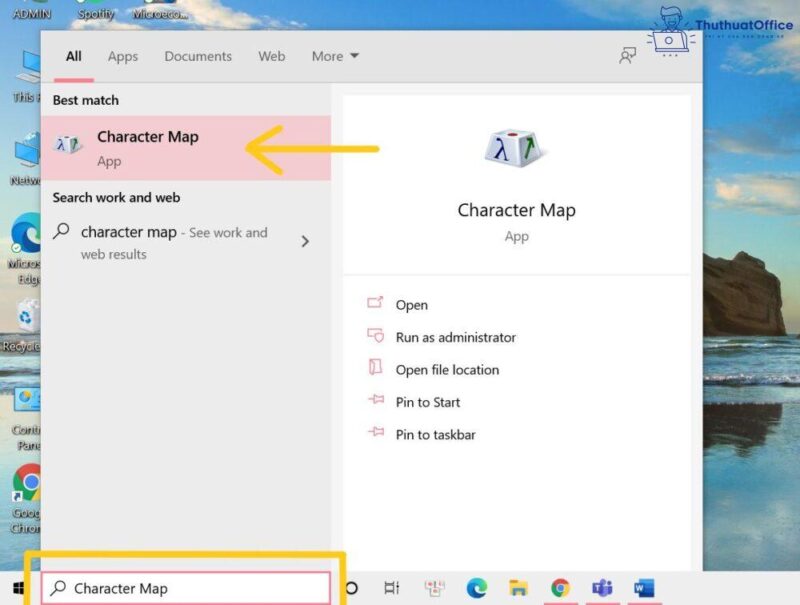Choose Pin to taskbar

pos(435,435)
